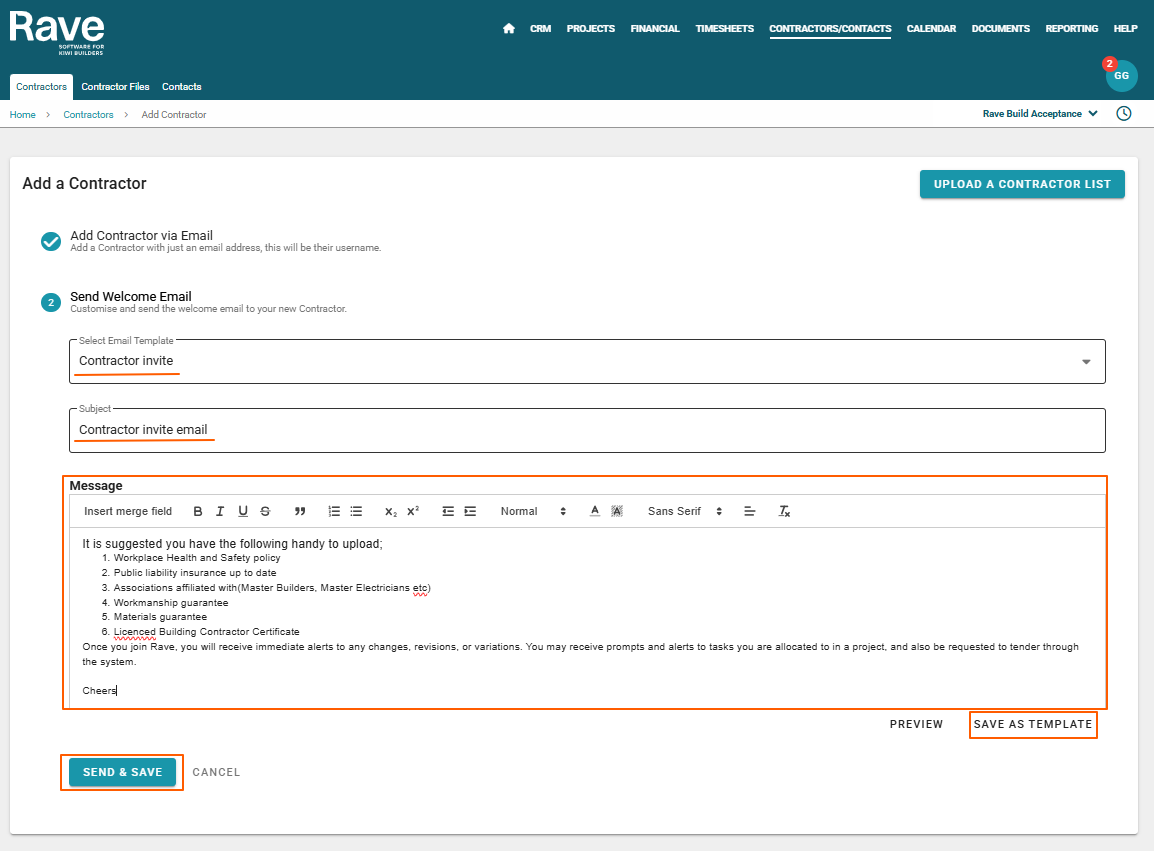The image size is (1154, 851).
Task: Click the Contractors breadcrumb link
Action: (88, 115)
